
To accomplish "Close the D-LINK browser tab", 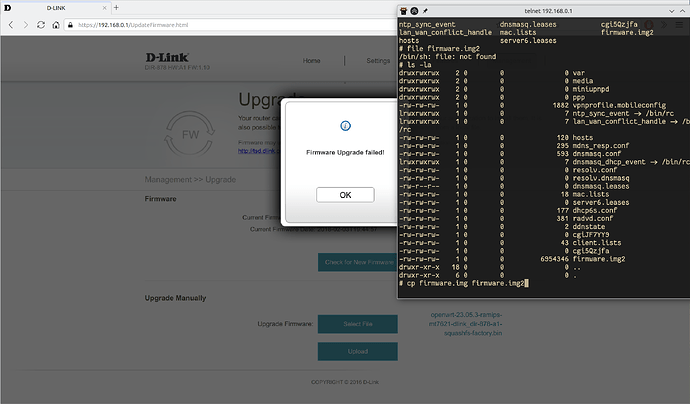I will (105, 8).
